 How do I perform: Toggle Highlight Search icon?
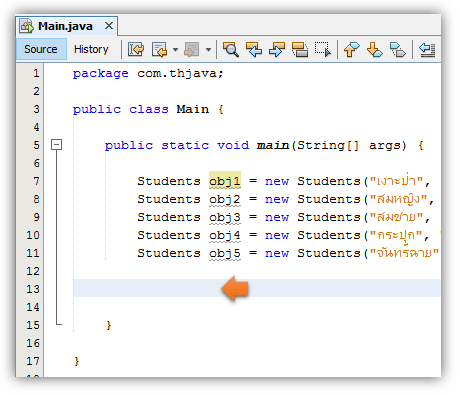pos(300,50)
